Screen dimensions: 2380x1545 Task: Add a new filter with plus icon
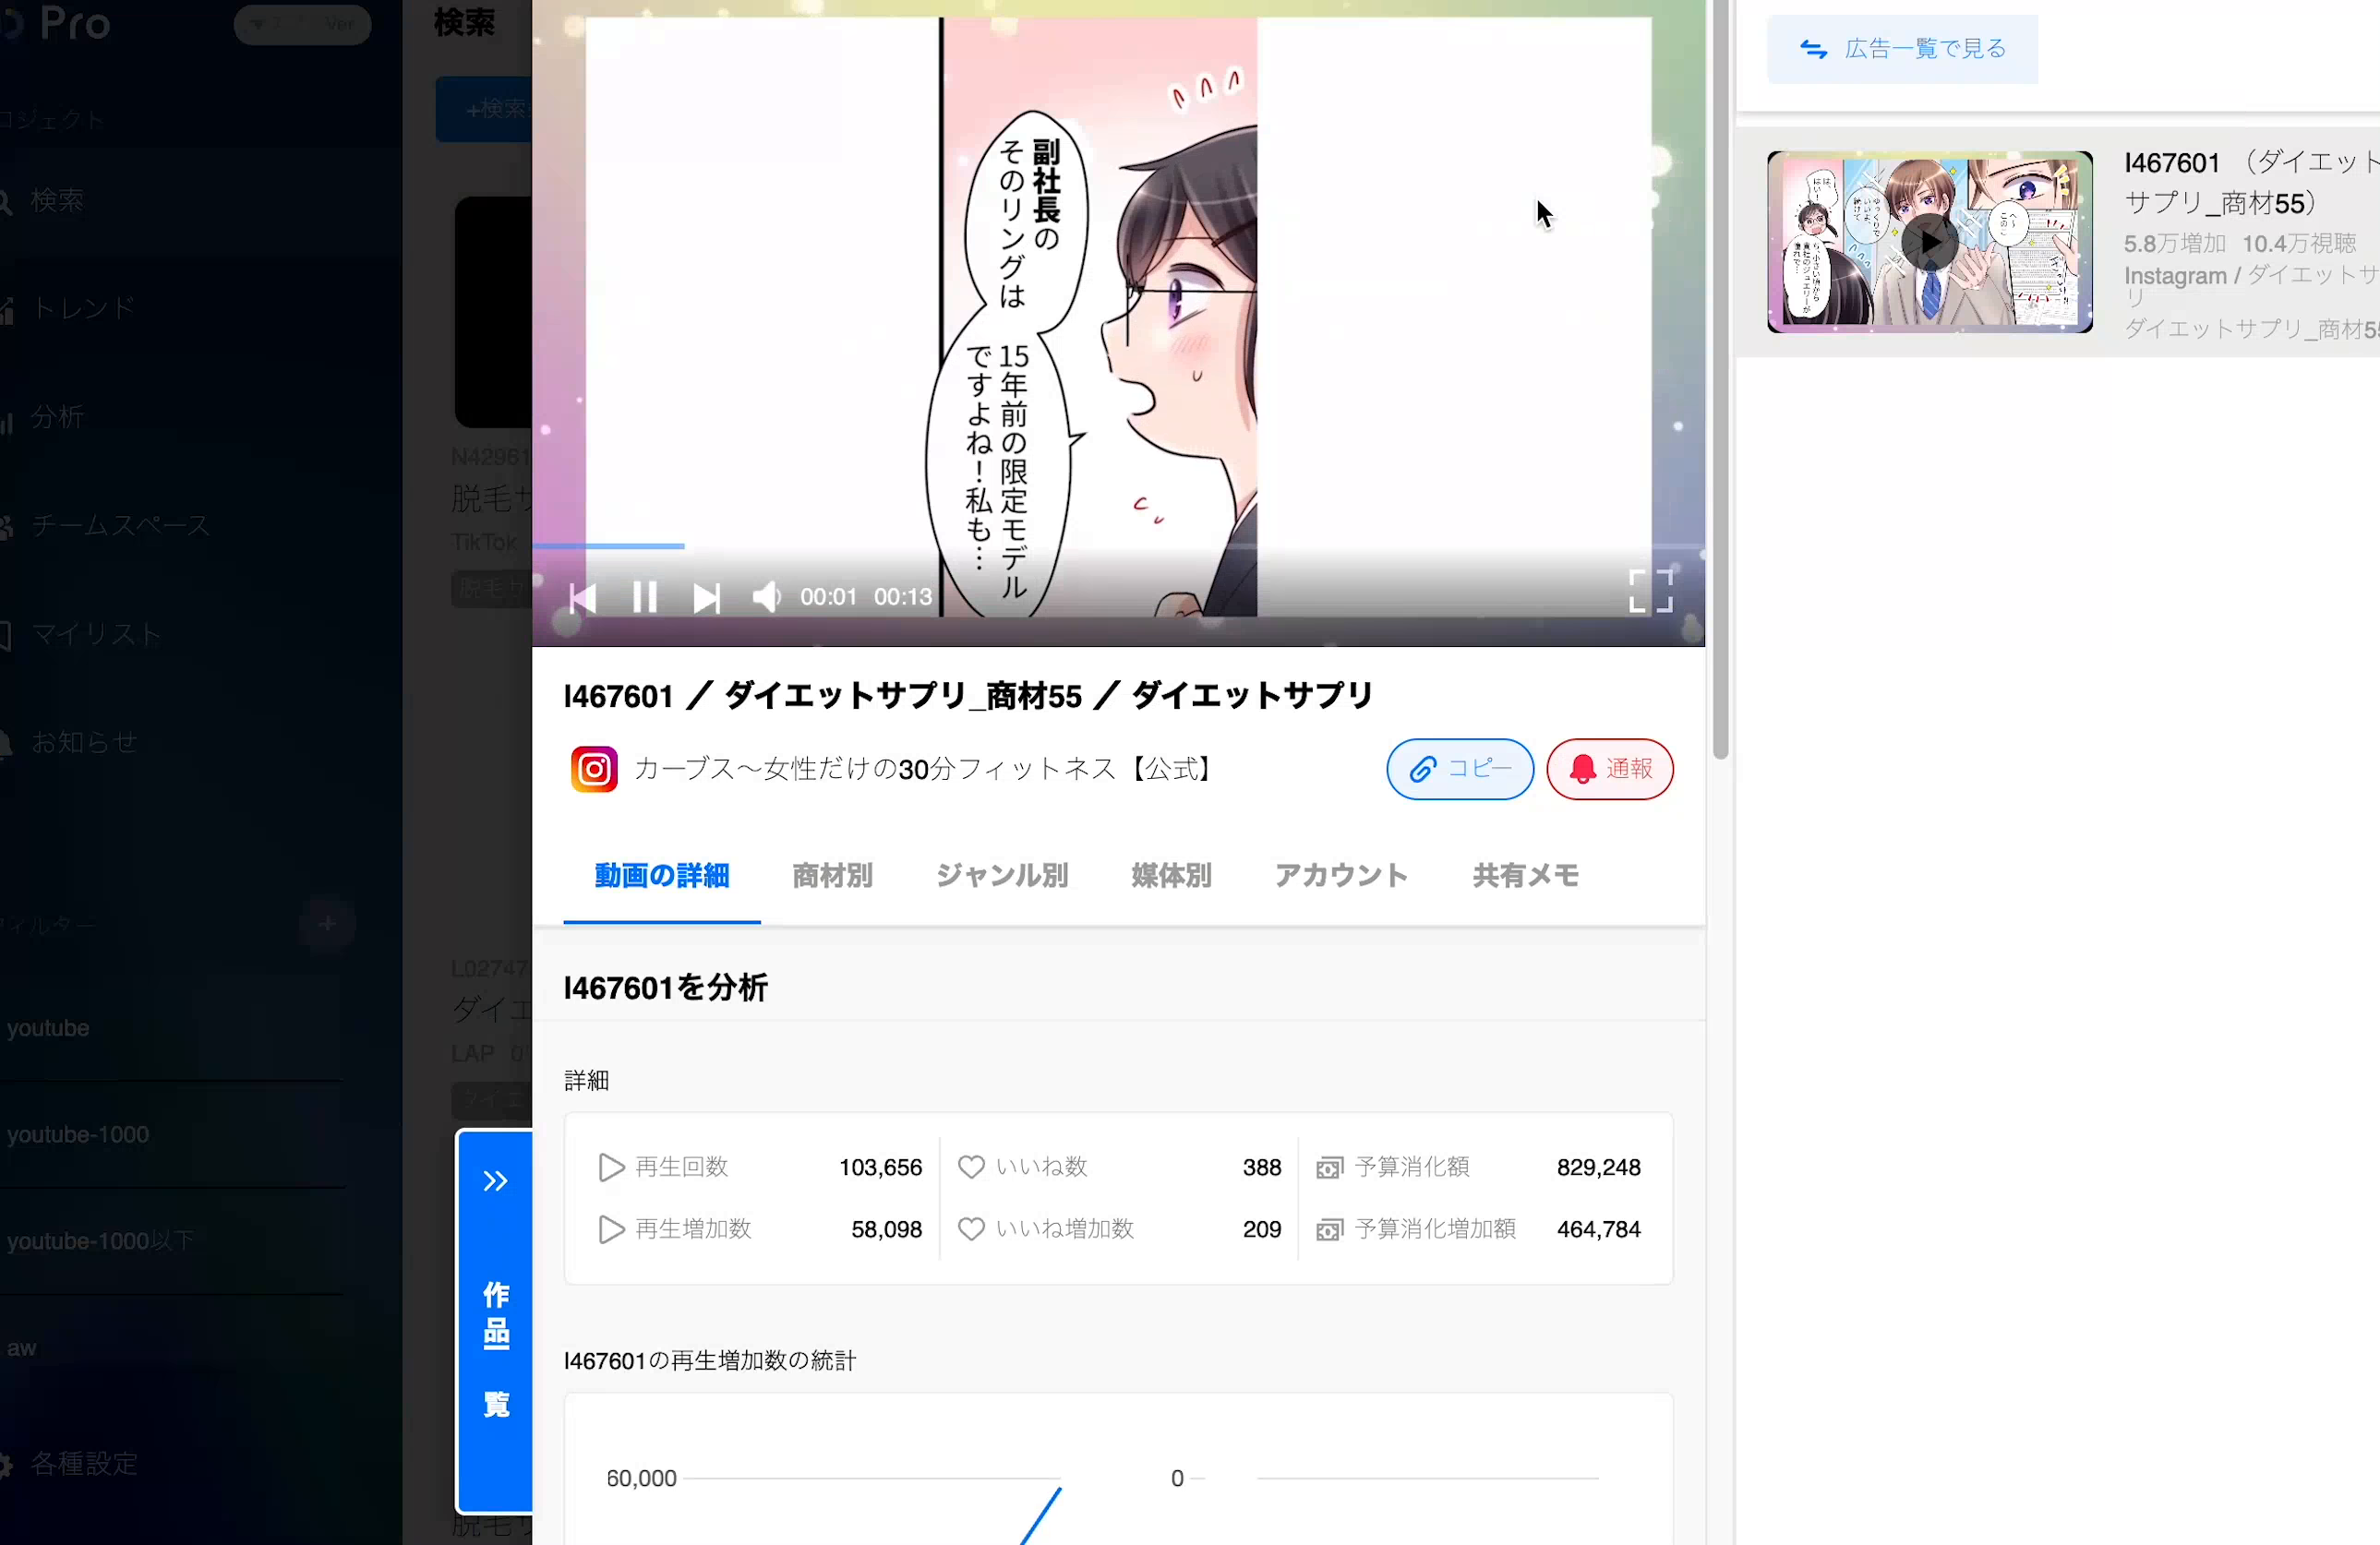click(x=327, y=924)
